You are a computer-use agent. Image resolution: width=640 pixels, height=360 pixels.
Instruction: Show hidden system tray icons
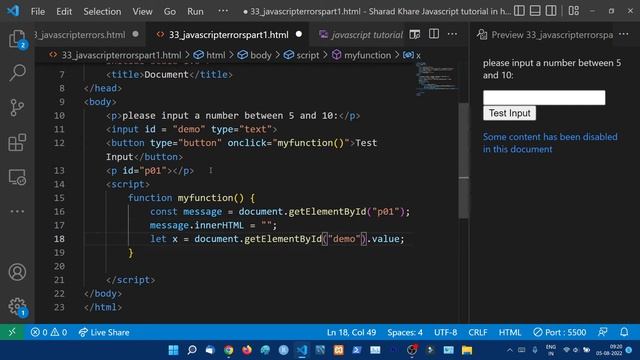pos(509,350)
